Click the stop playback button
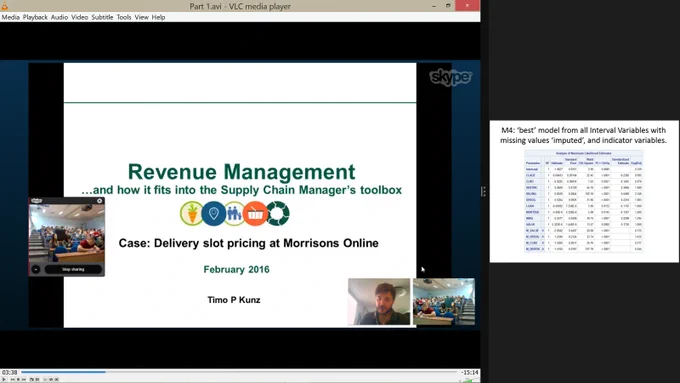This screenshot has width=680, height=383. (x=18, y=380)
